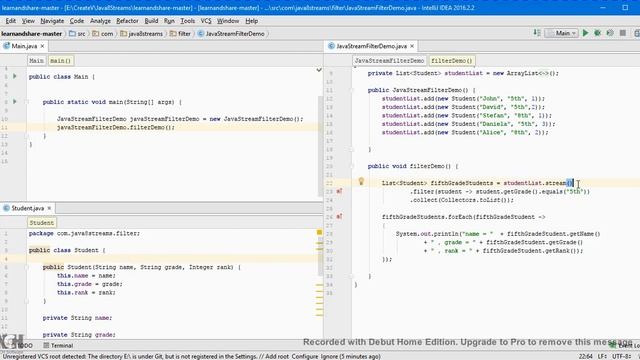Open the Run menu
Image resolution: width=640 pixels, height=360 pixels.
169,21
